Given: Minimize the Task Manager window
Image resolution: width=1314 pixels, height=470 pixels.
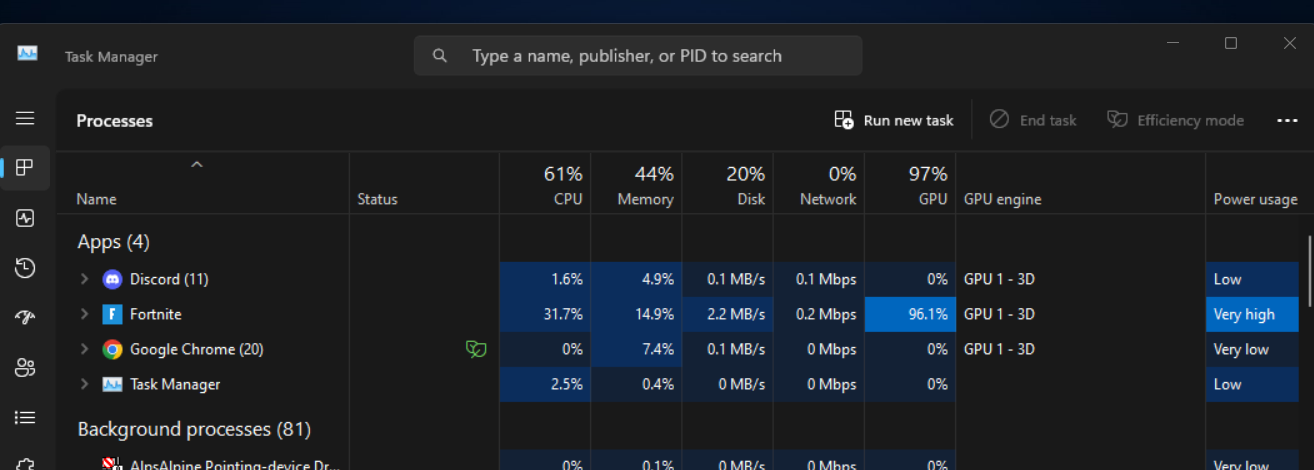Looking at the screenshot, I should [1172, 43].
